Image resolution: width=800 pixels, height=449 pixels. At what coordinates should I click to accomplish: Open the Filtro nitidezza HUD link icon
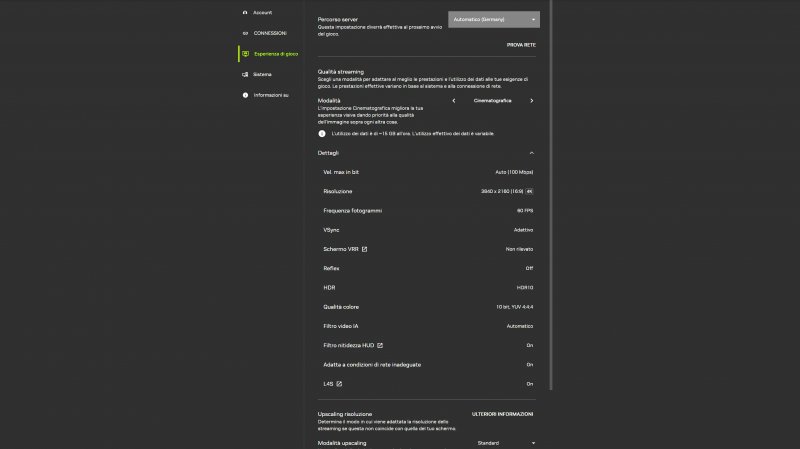pos(380,345)
